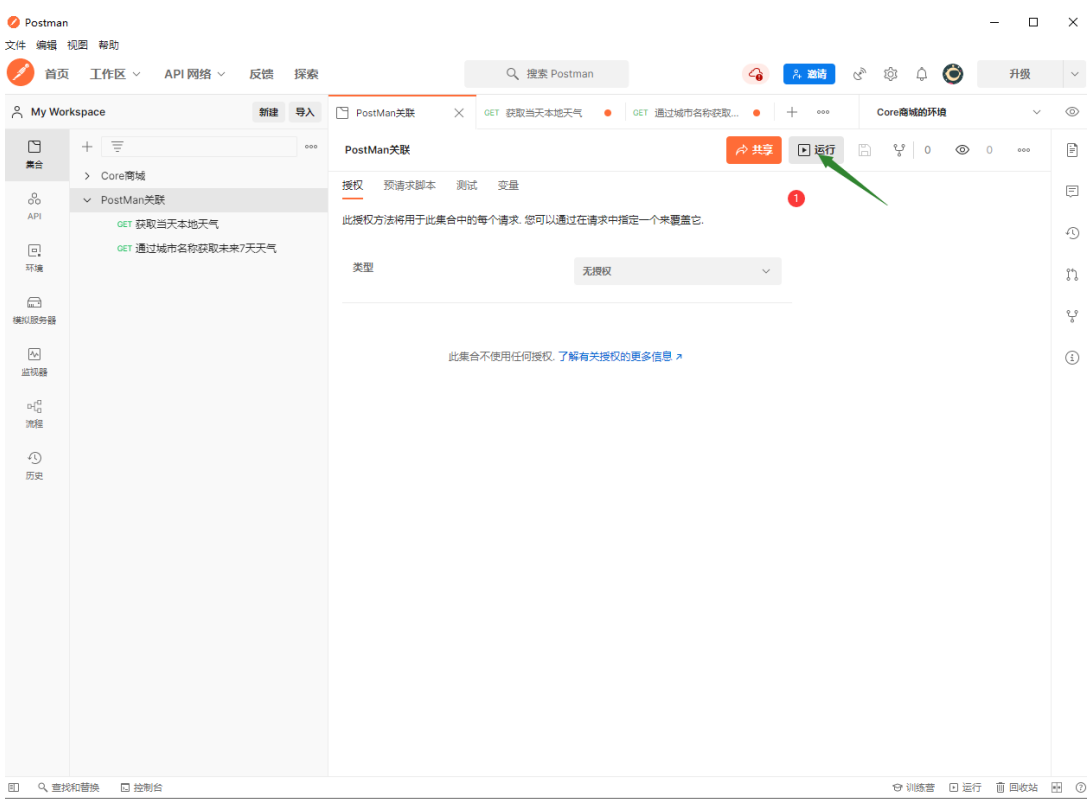Open the 工作区 dropdown menu
Viewport: 1091px width, 799px height.
point(116,74)
